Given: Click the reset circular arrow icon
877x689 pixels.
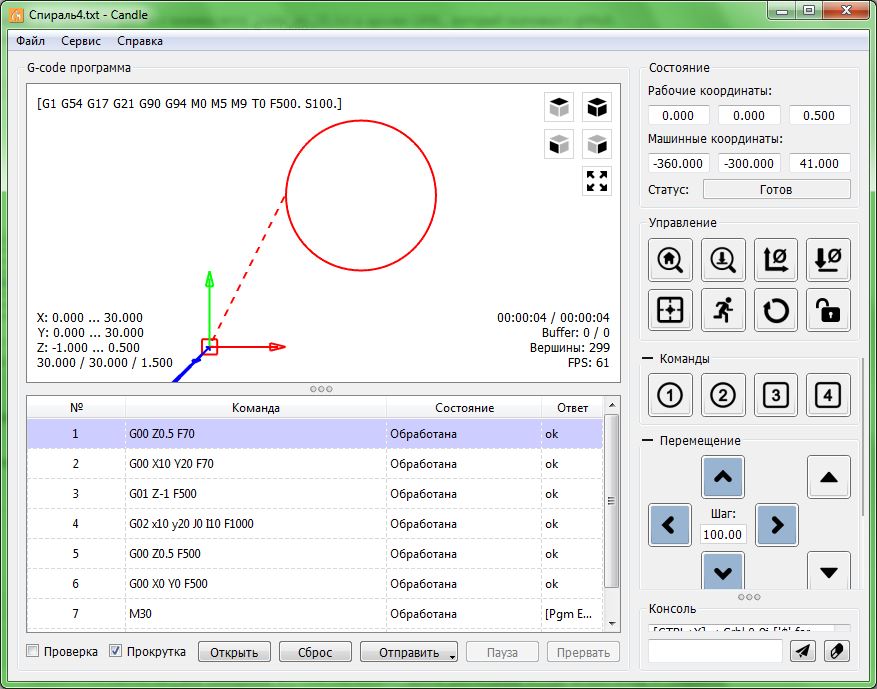Looking at the screenshot, I should click(775, 310).
